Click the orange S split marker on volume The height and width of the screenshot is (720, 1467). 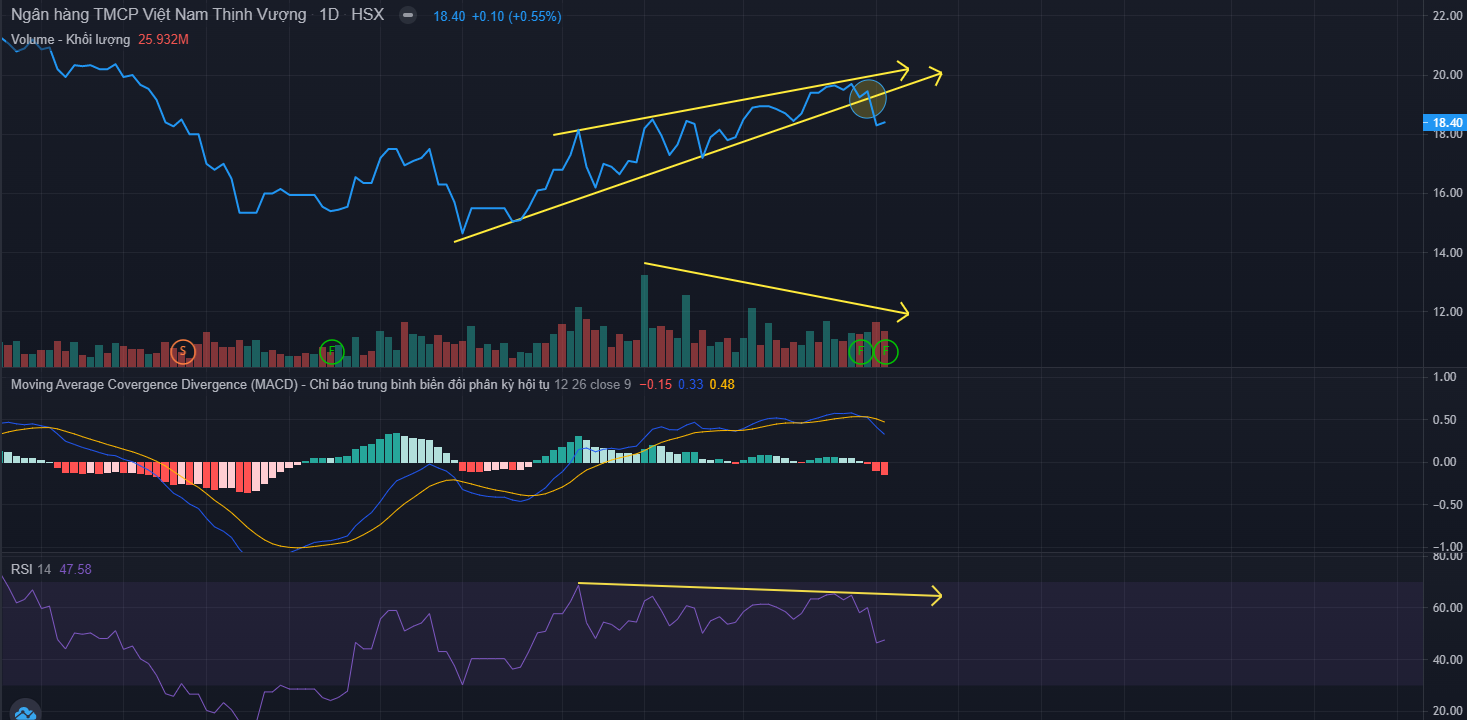coord(181,351)
